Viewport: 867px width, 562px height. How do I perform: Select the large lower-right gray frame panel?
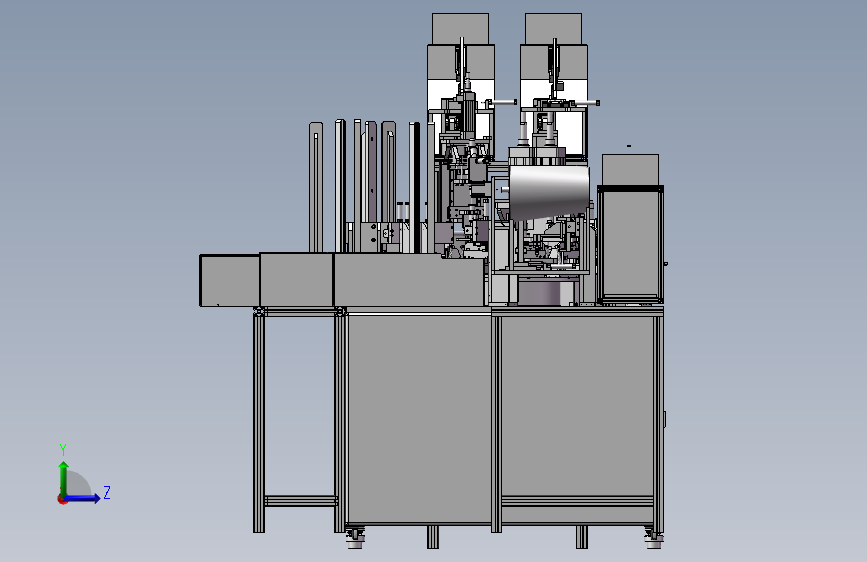click(x=577, y=407)
